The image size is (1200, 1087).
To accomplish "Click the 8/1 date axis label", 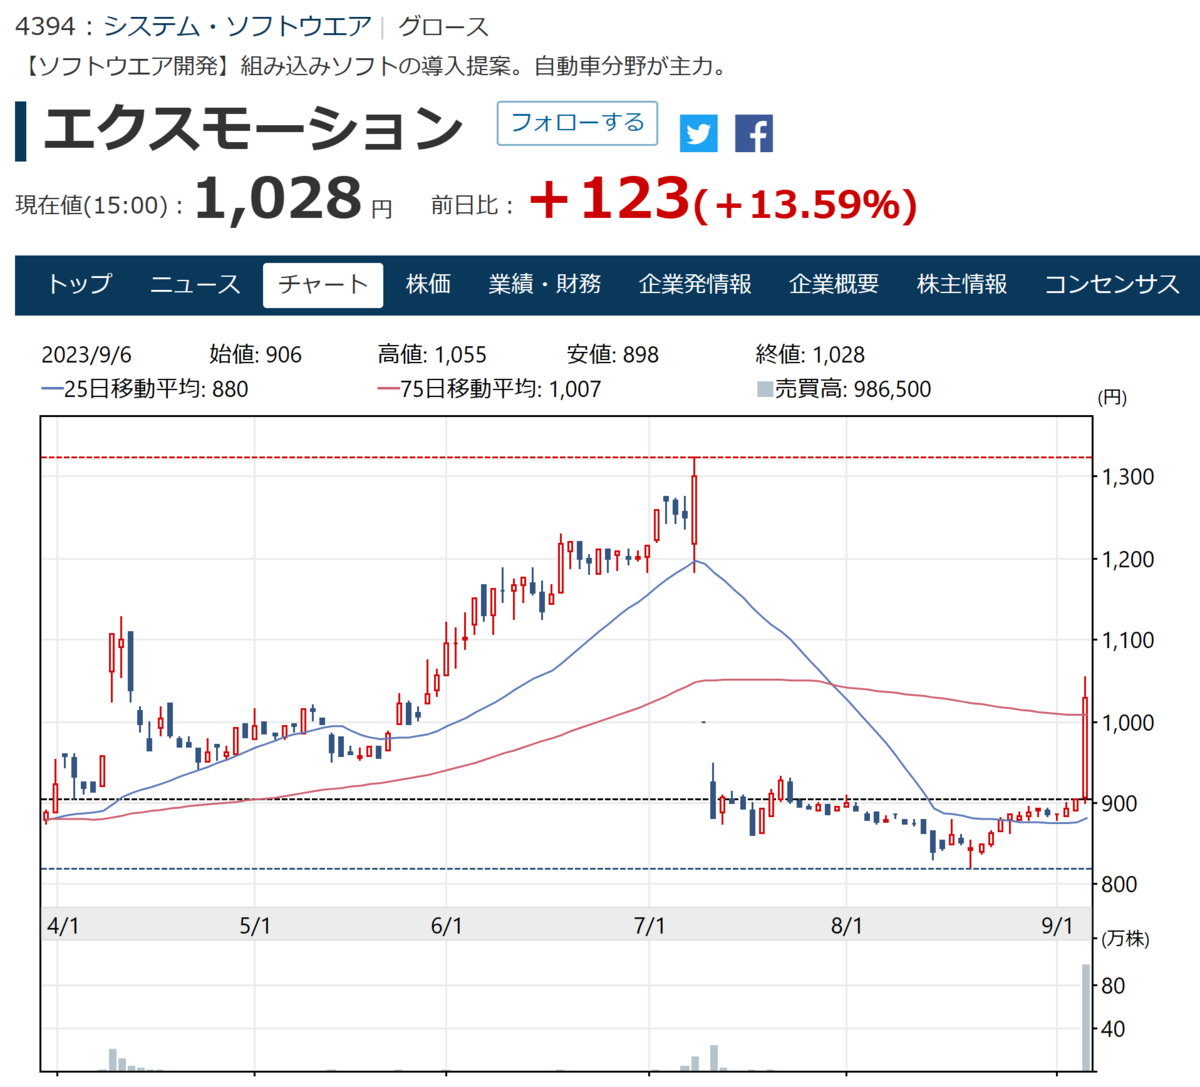I will pyautogui.click(x=846, y=926).
